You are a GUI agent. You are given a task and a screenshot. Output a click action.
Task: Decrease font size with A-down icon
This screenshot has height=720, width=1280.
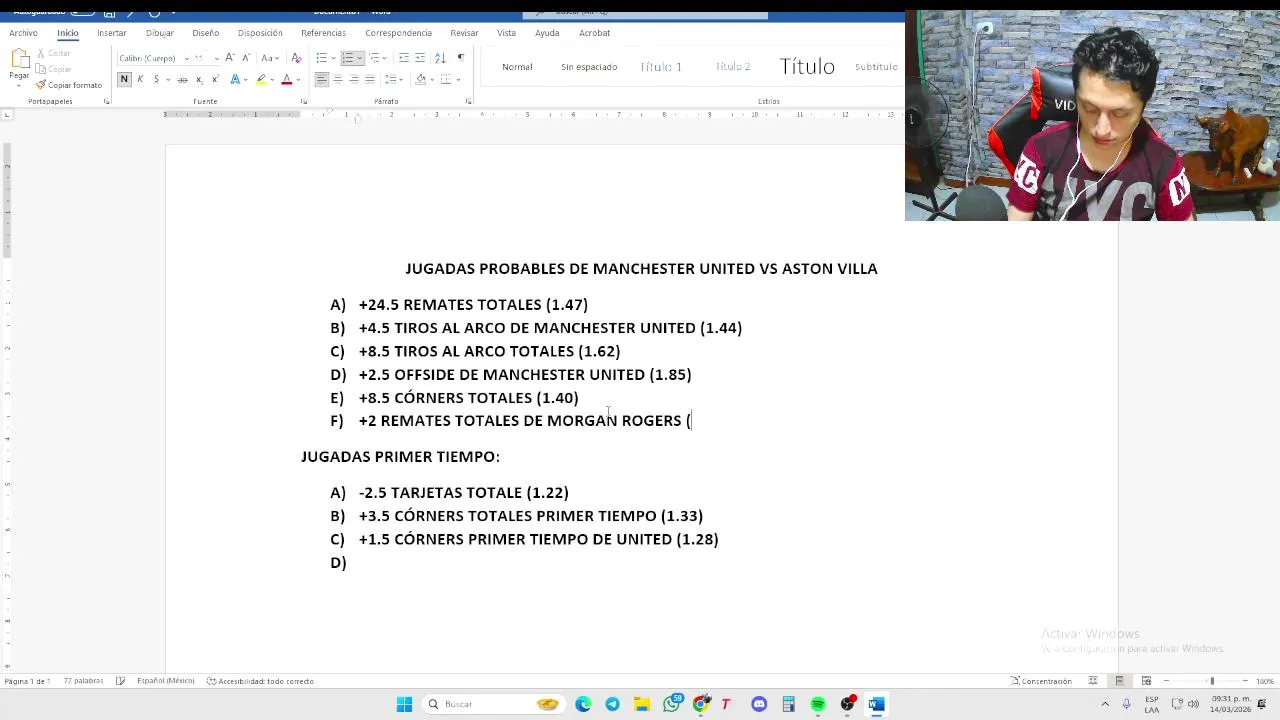pyautogui.click(x=246, y=58)
